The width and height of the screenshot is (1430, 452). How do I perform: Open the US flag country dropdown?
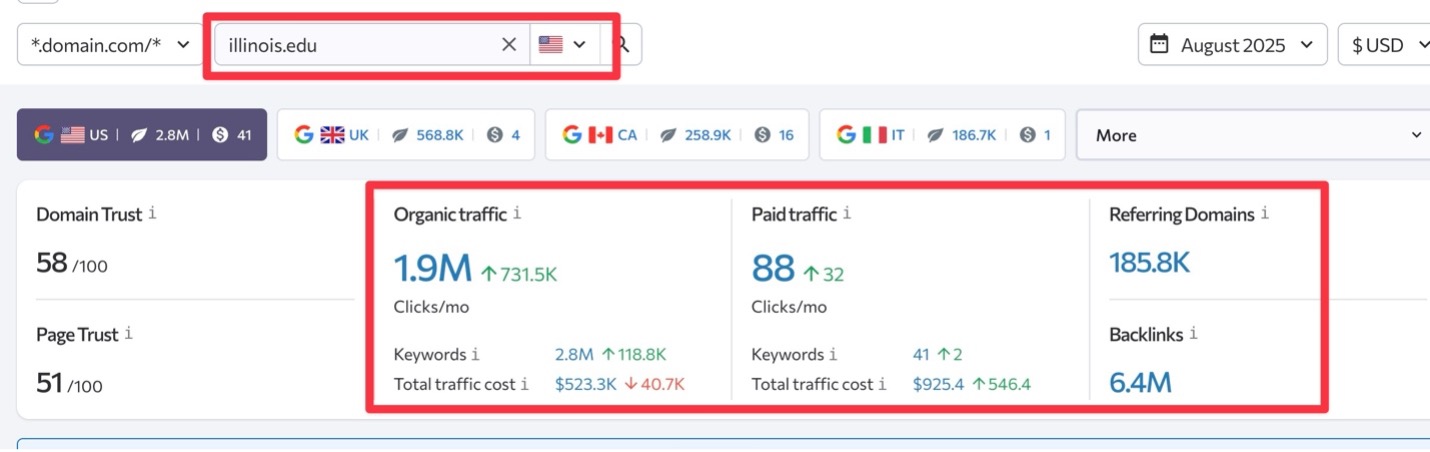tap(564, 45)
